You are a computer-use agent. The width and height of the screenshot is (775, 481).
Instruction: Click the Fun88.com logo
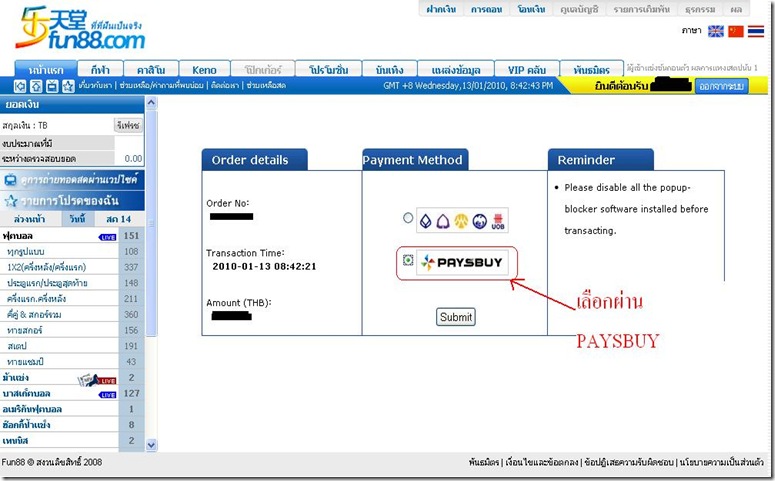point(80,28)
